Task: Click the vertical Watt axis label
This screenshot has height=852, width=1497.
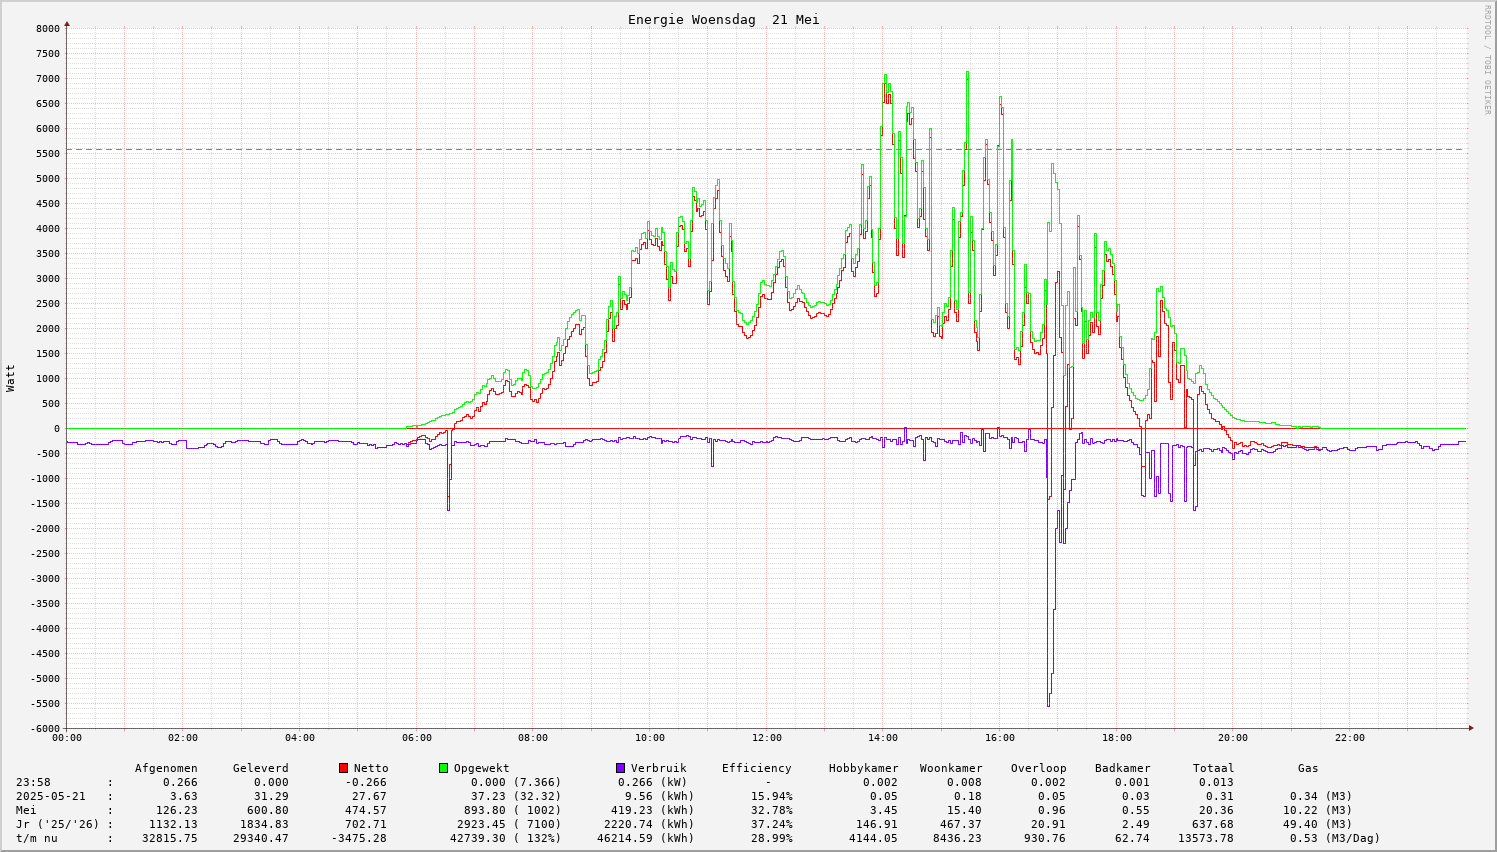Action: (x=11, y=378)
